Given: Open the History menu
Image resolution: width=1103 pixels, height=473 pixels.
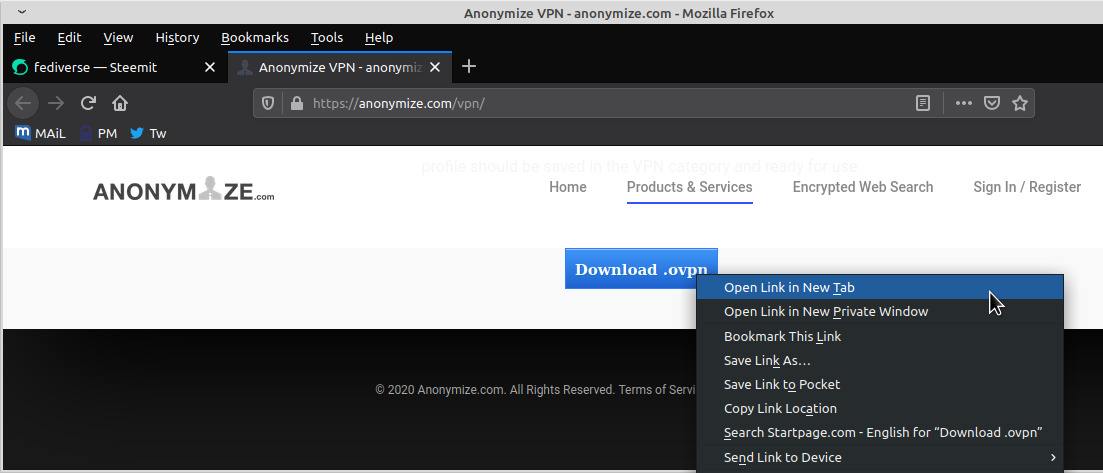Looking at the screenshot, I should tap(177, 37).
